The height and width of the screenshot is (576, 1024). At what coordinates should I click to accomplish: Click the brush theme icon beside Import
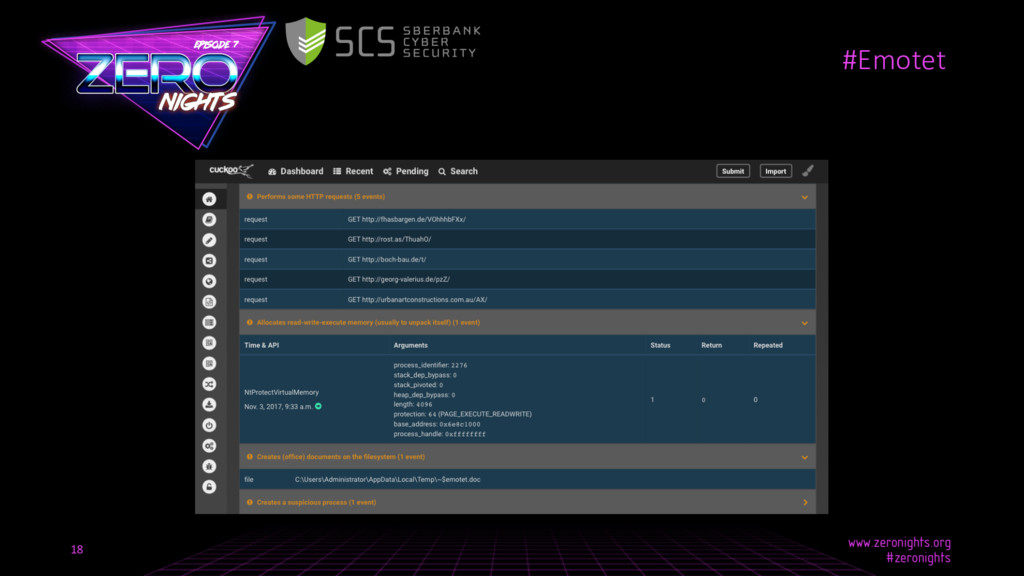click(x=808, y=171)
